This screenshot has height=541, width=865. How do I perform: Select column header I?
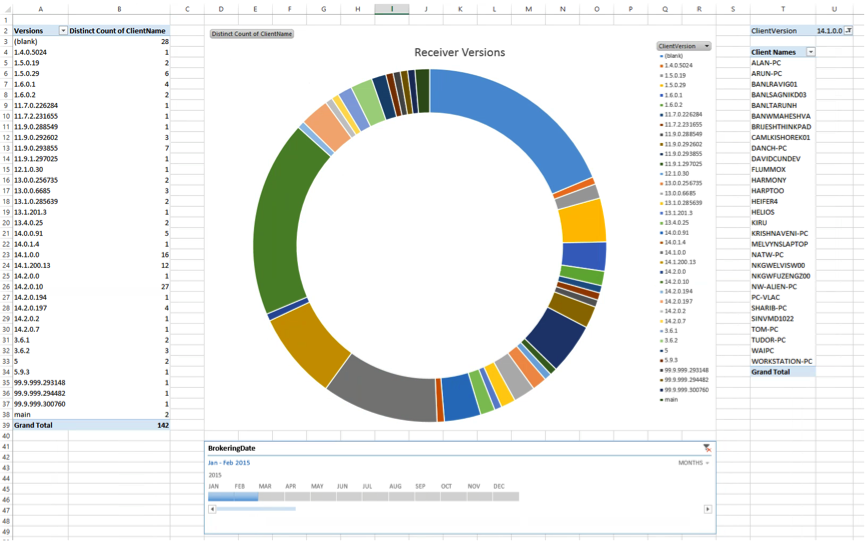(391, 9)
